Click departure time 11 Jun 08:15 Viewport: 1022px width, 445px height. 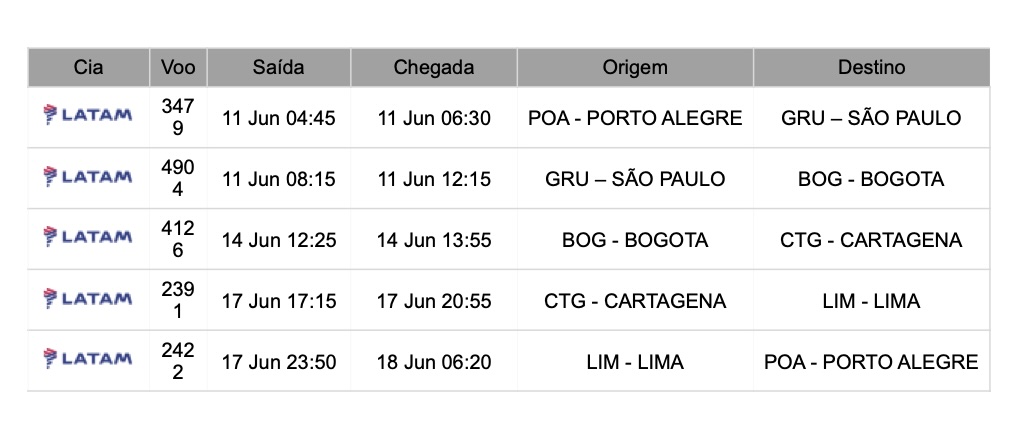278,180
